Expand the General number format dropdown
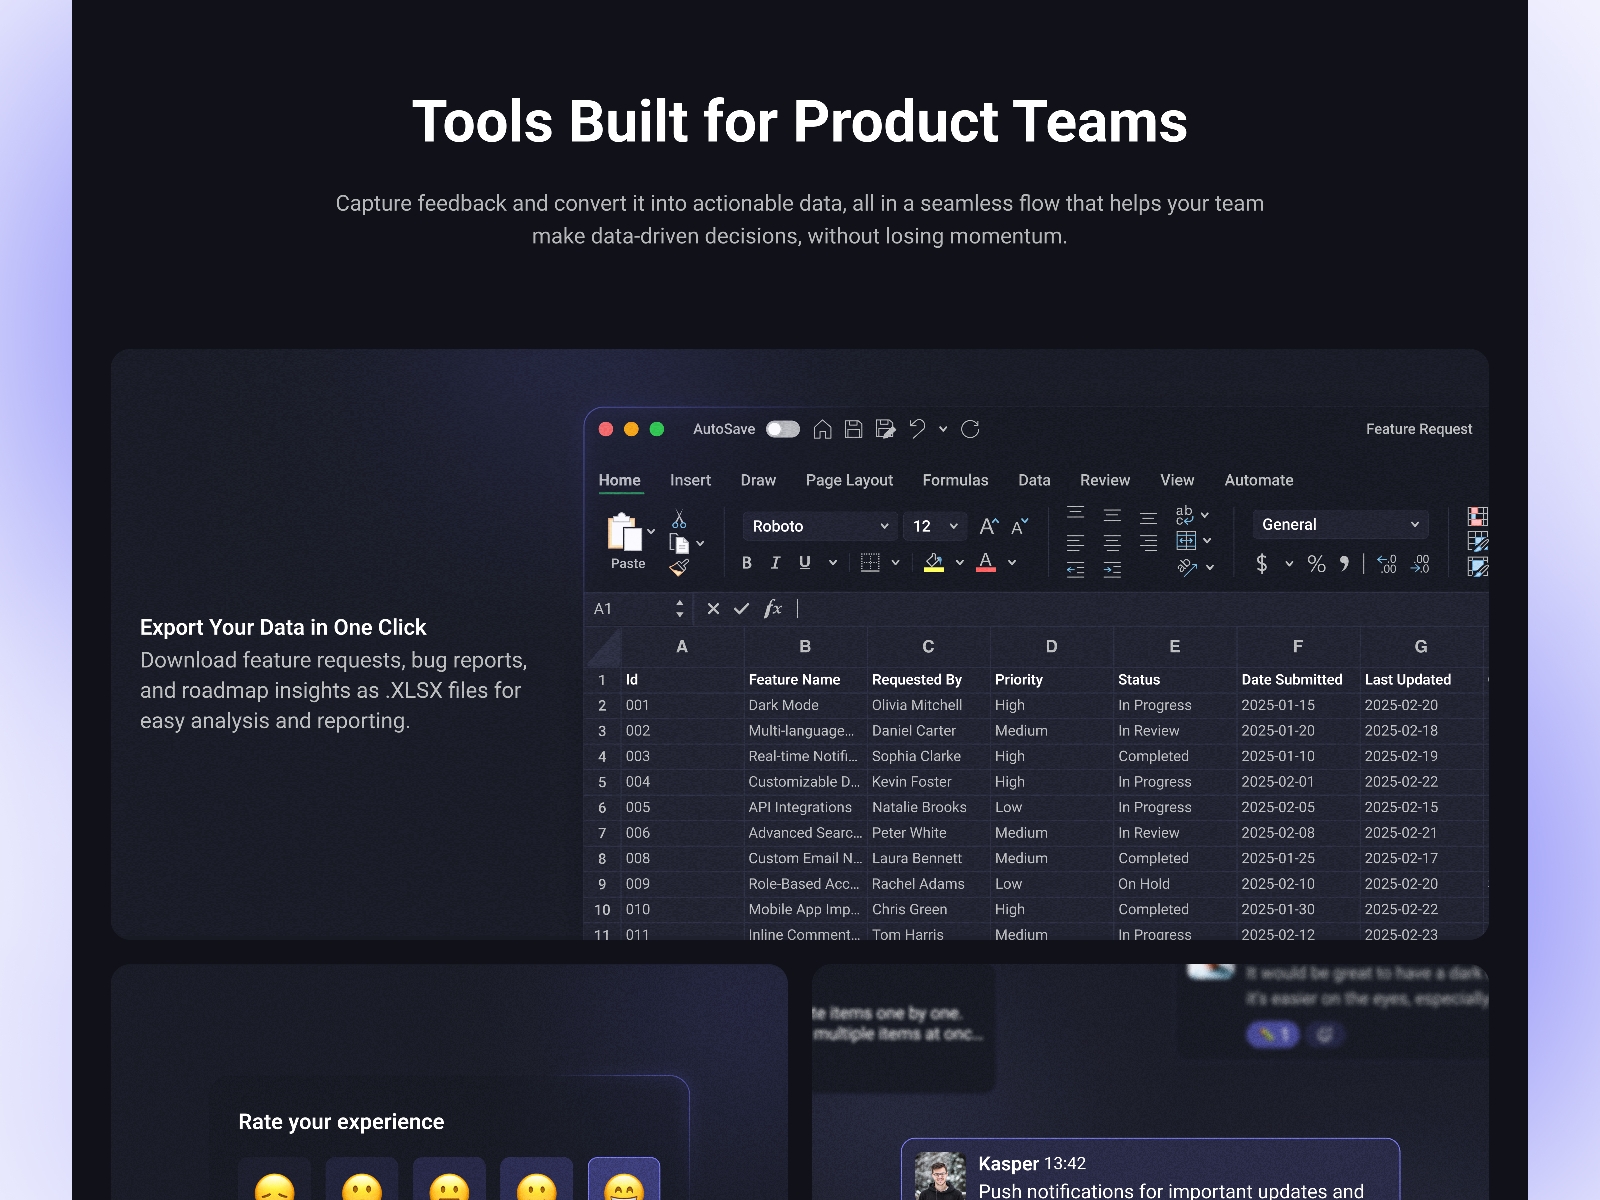Screen dimensions: 1600x1200 (1339, 524)
